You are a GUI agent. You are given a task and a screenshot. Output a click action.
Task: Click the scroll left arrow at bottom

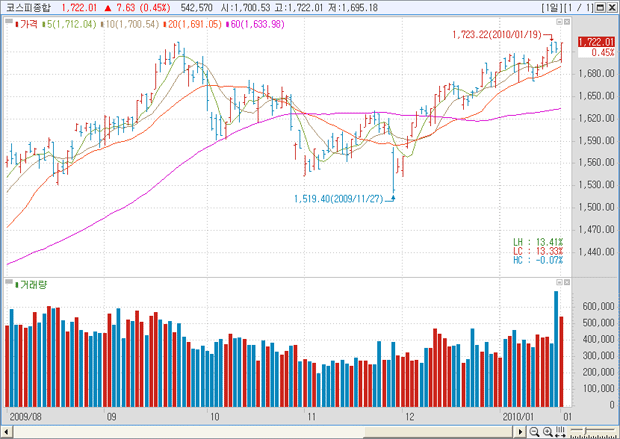click(x=6, y=432)
